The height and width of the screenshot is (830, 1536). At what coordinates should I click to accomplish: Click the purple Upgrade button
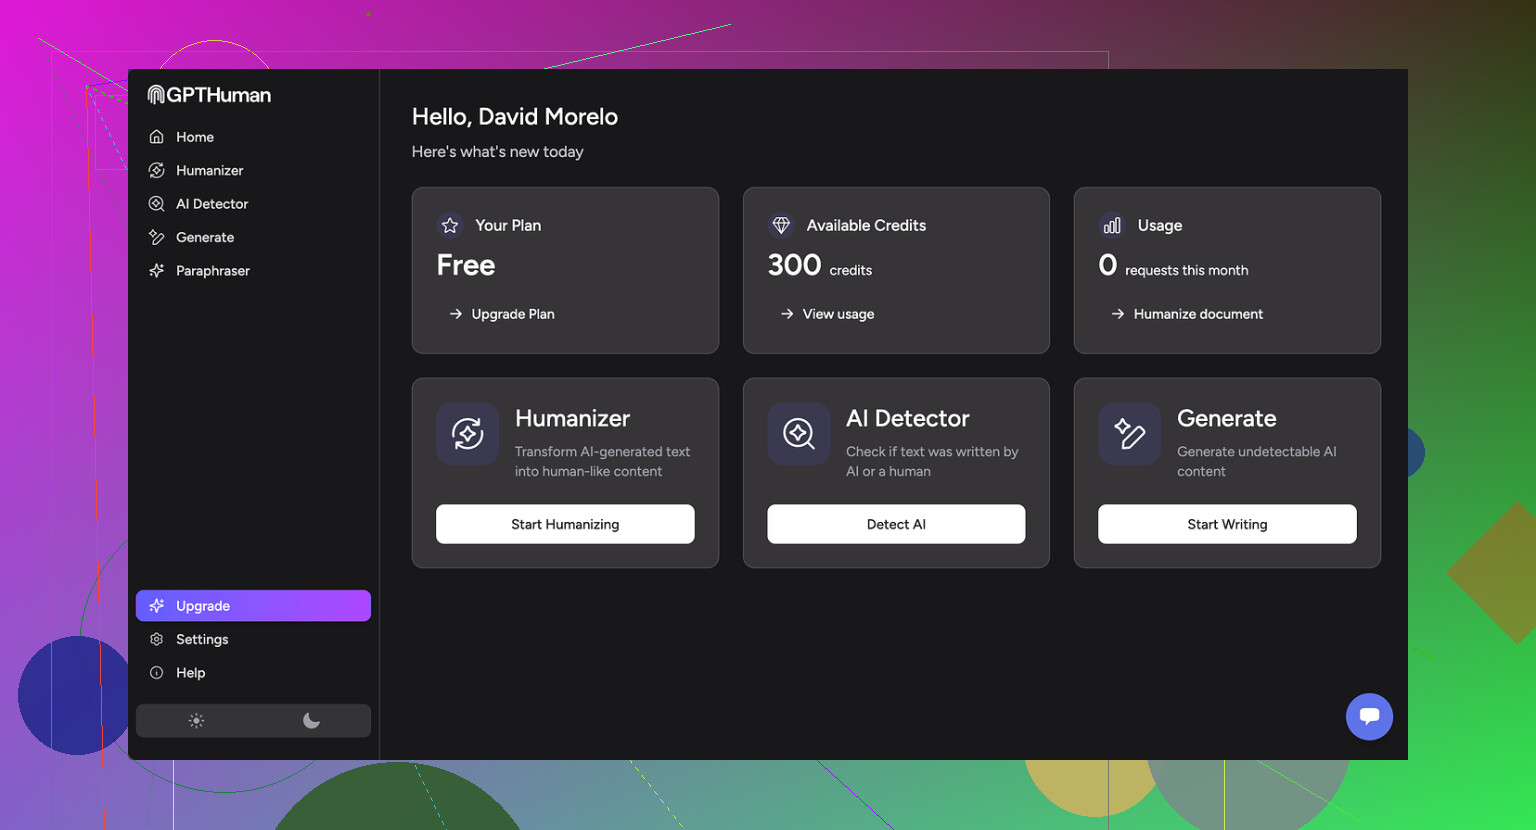coord(253,606)
